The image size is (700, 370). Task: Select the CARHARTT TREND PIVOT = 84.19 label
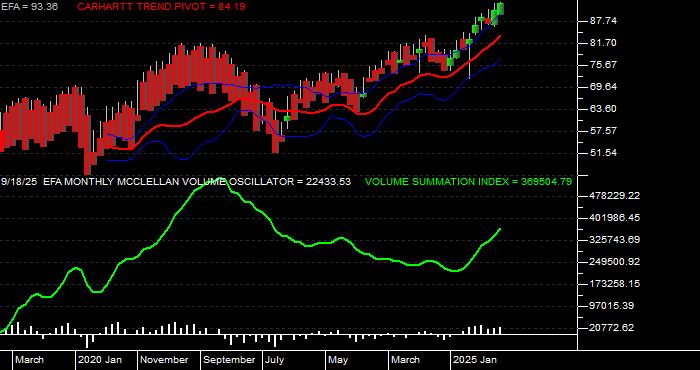(x=161, y=7)
